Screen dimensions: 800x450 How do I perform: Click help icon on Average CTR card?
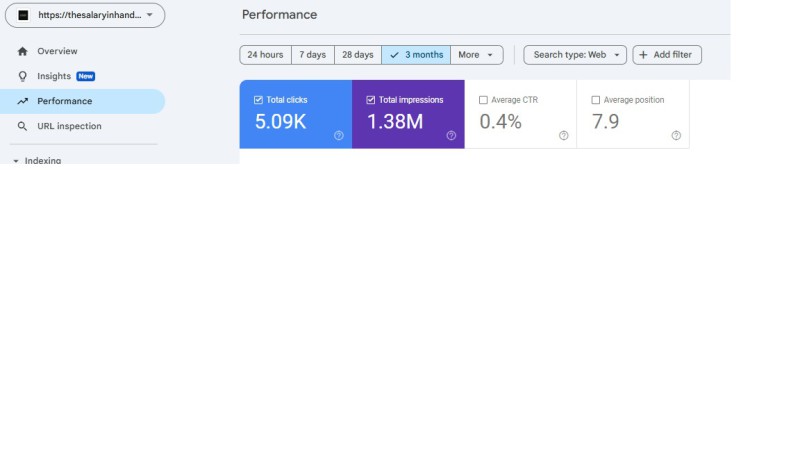(x=564, y=135)
